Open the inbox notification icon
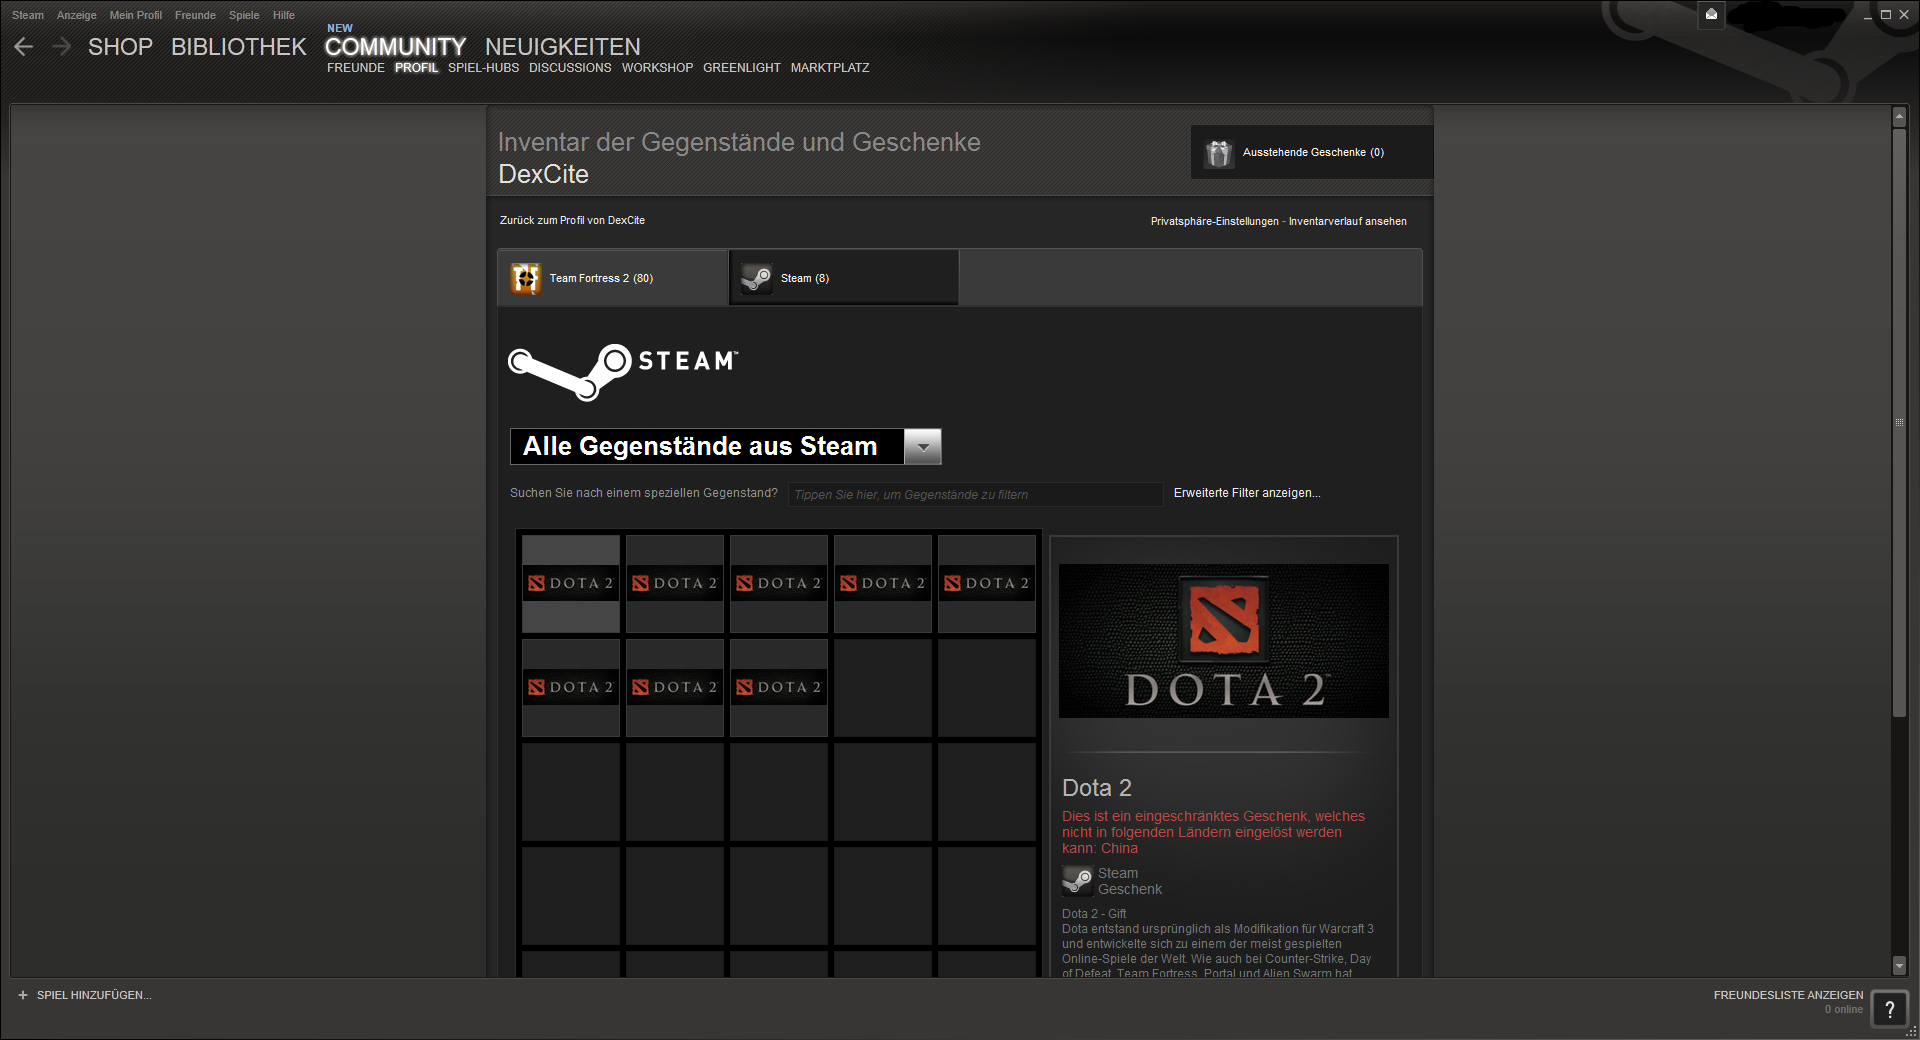Viewport: 1920px width, 1040px height. tap(1711, 14)
